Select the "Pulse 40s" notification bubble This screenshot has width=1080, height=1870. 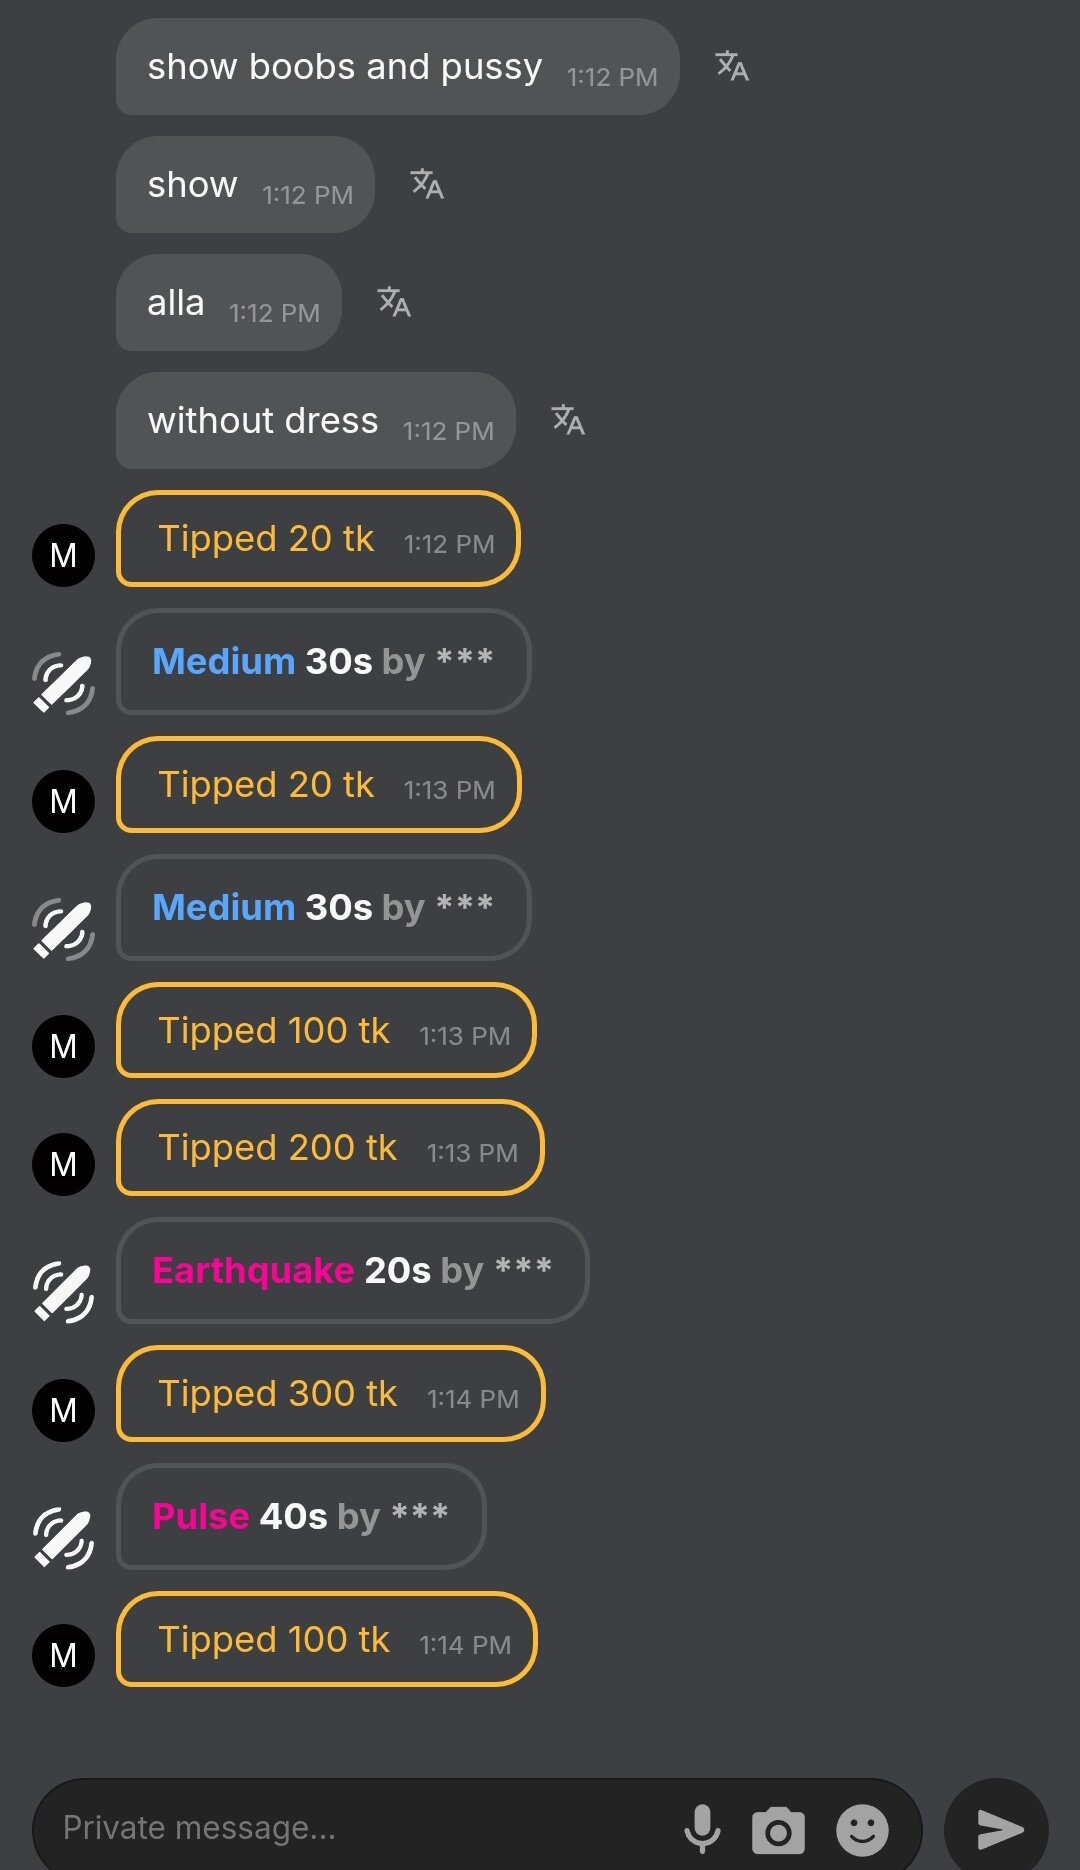point(301,1517)
